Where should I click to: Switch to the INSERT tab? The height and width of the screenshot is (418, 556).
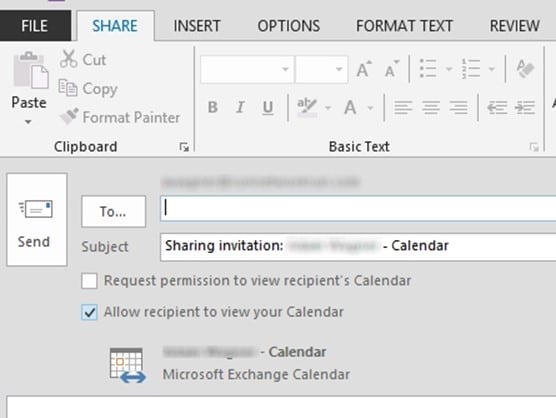[x=197, y=26]
